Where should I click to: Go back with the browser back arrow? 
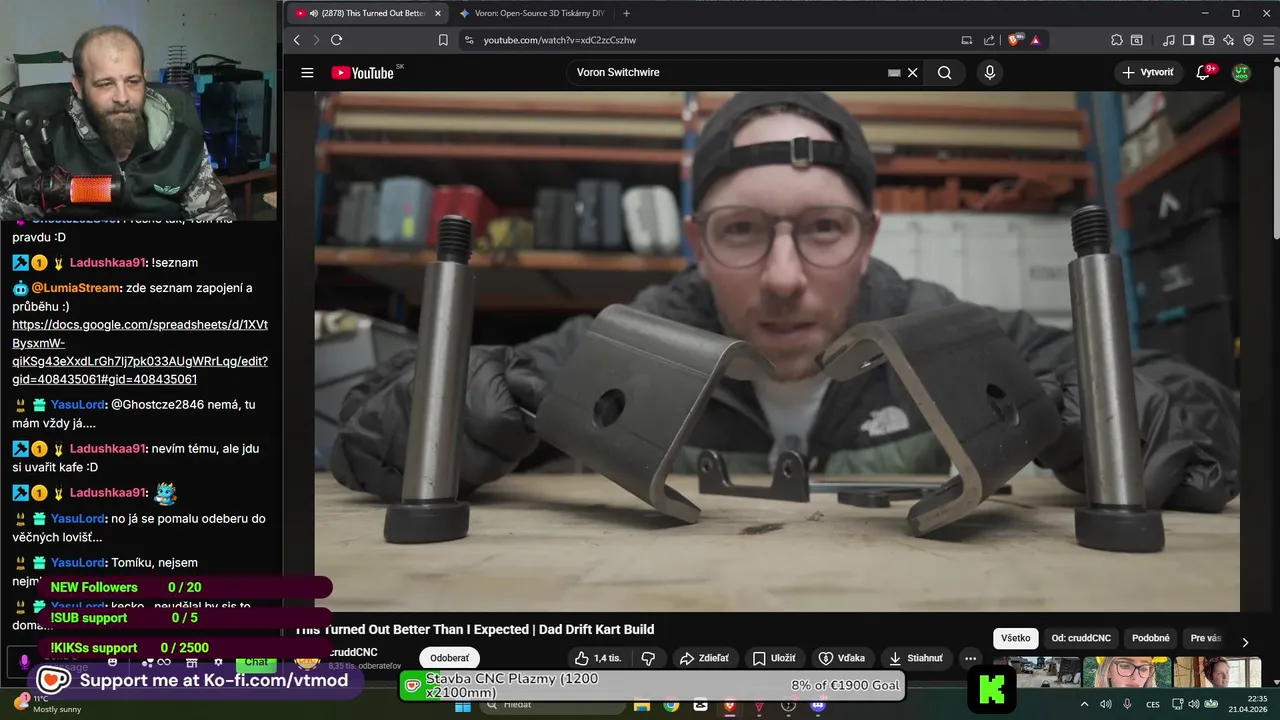pos(297,40)
